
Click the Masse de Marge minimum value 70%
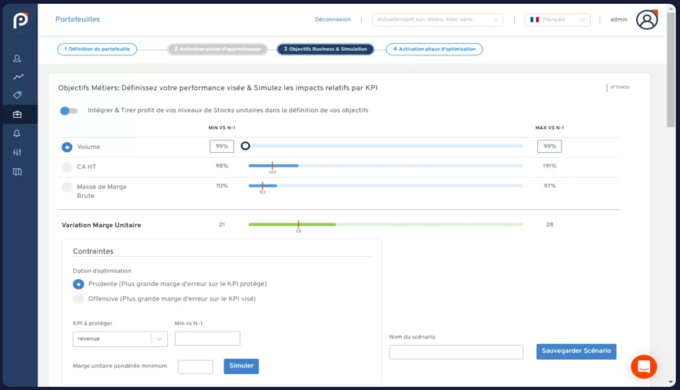[222, 186]
